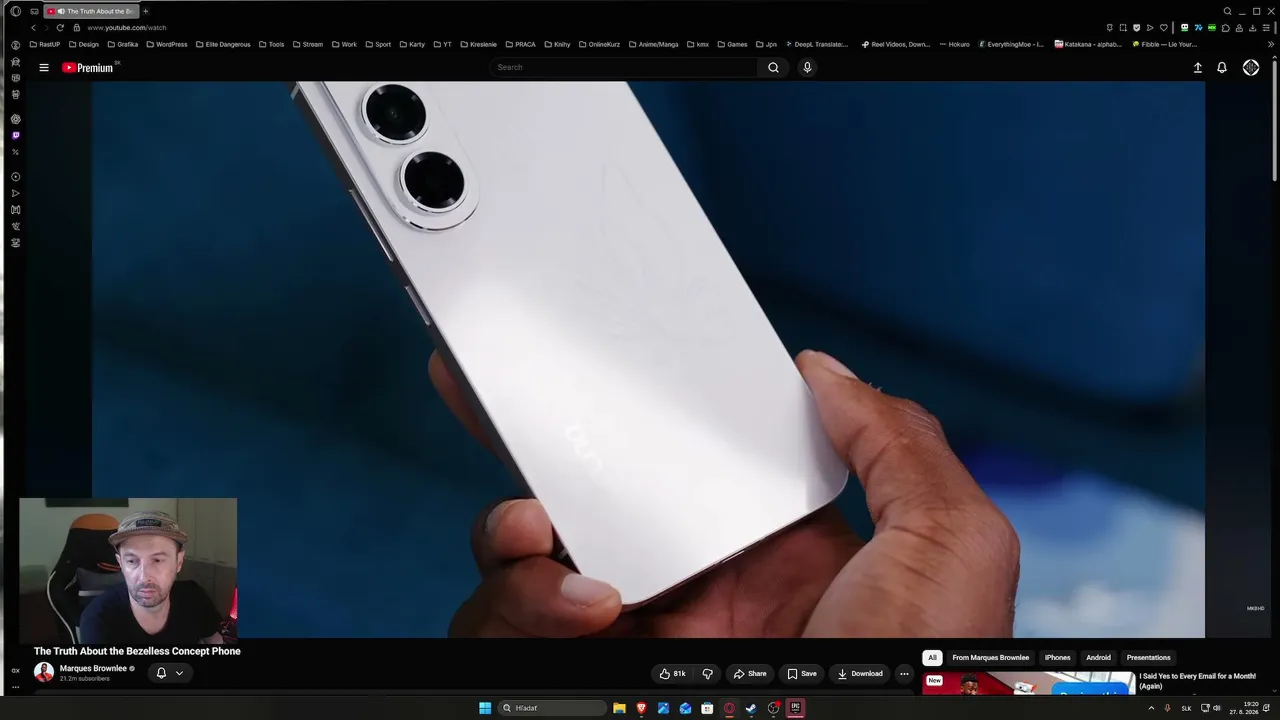
Task: Reload the page in the browser
Action: point(60,28)
